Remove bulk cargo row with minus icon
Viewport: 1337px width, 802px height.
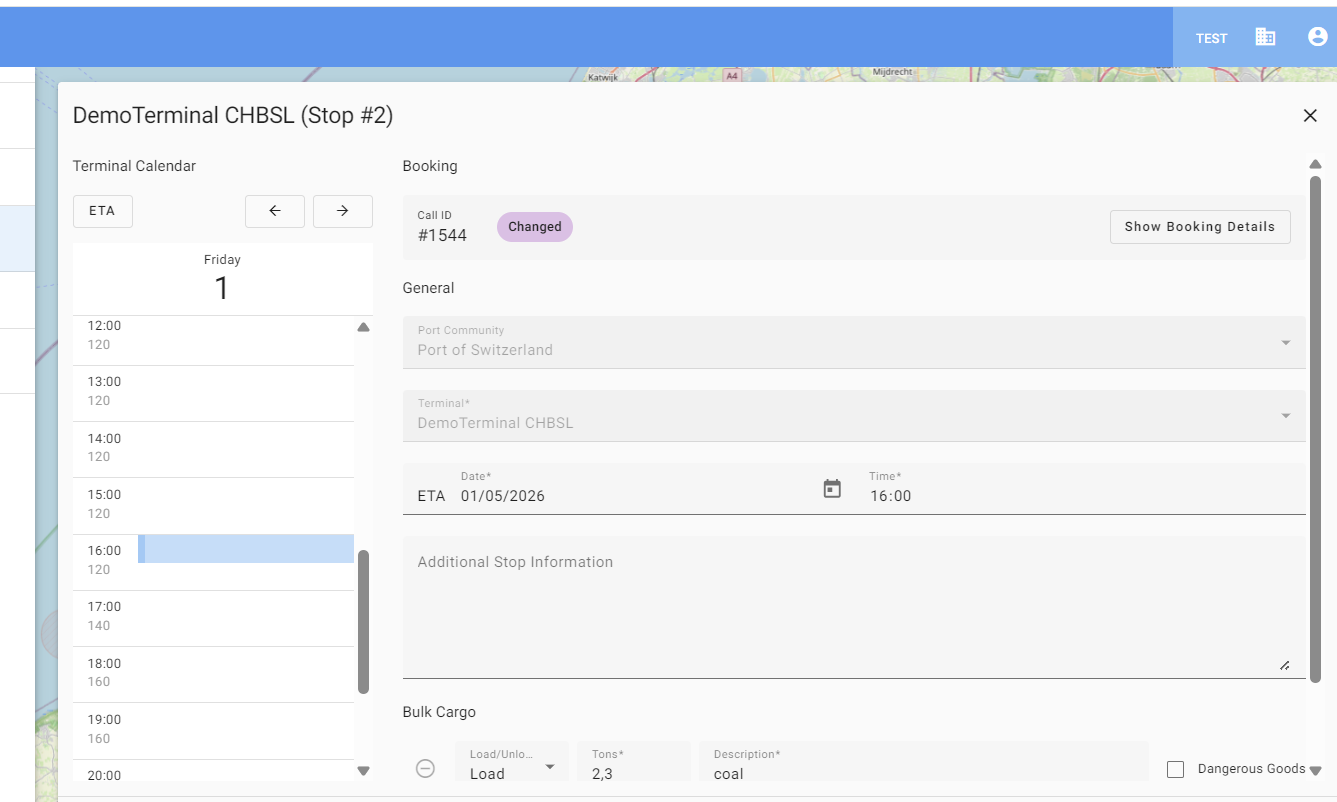pyautogui.click(x=425, y=768)
